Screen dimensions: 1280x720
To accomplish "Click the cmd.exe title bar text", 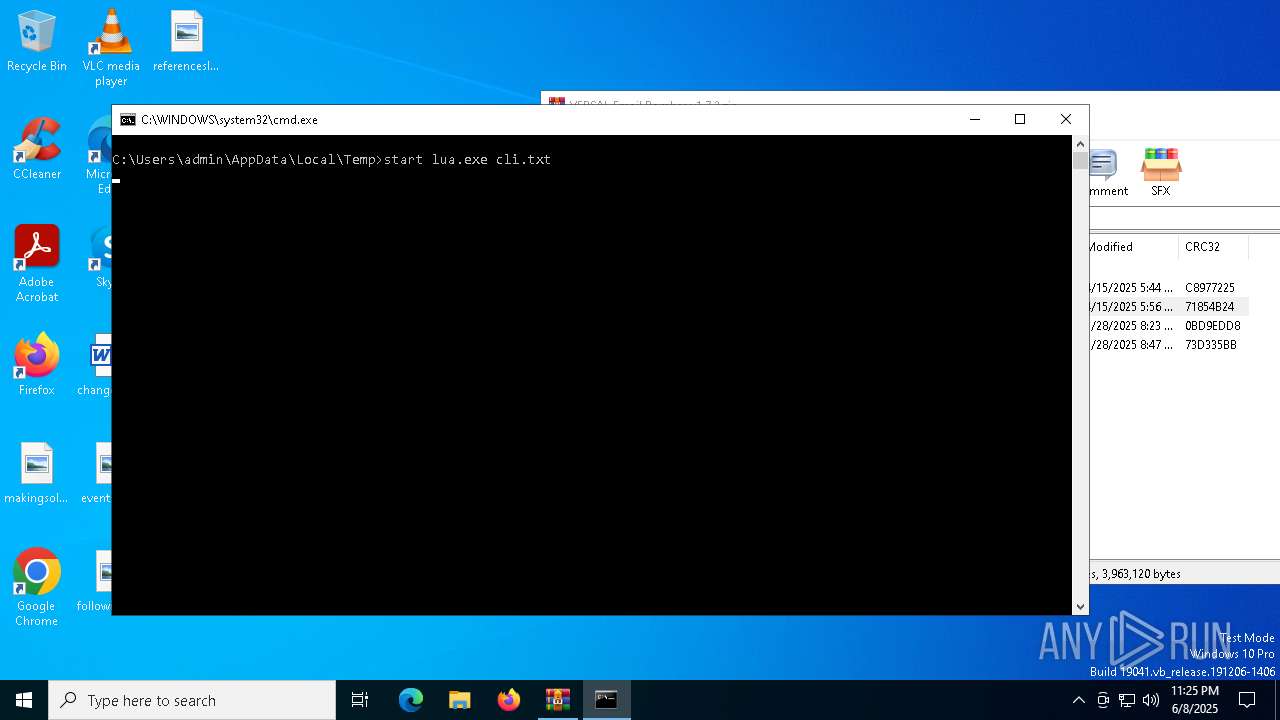I will click(x=229, y=119).
